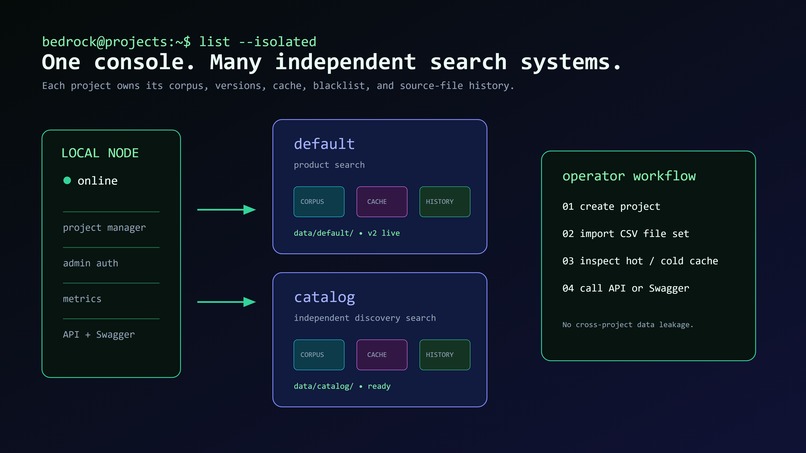Select admin auth in LOCAL NODE
The height and width of the screenshot is (453, 806).
click(x=90, y=263)
